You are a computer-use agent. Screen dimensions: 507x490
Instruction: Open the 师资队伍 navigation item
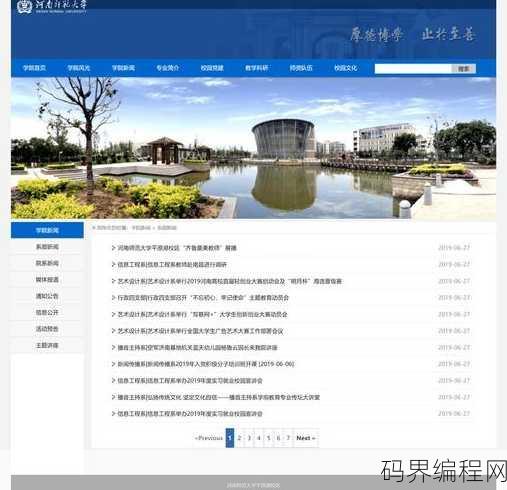tap(301, 68)
